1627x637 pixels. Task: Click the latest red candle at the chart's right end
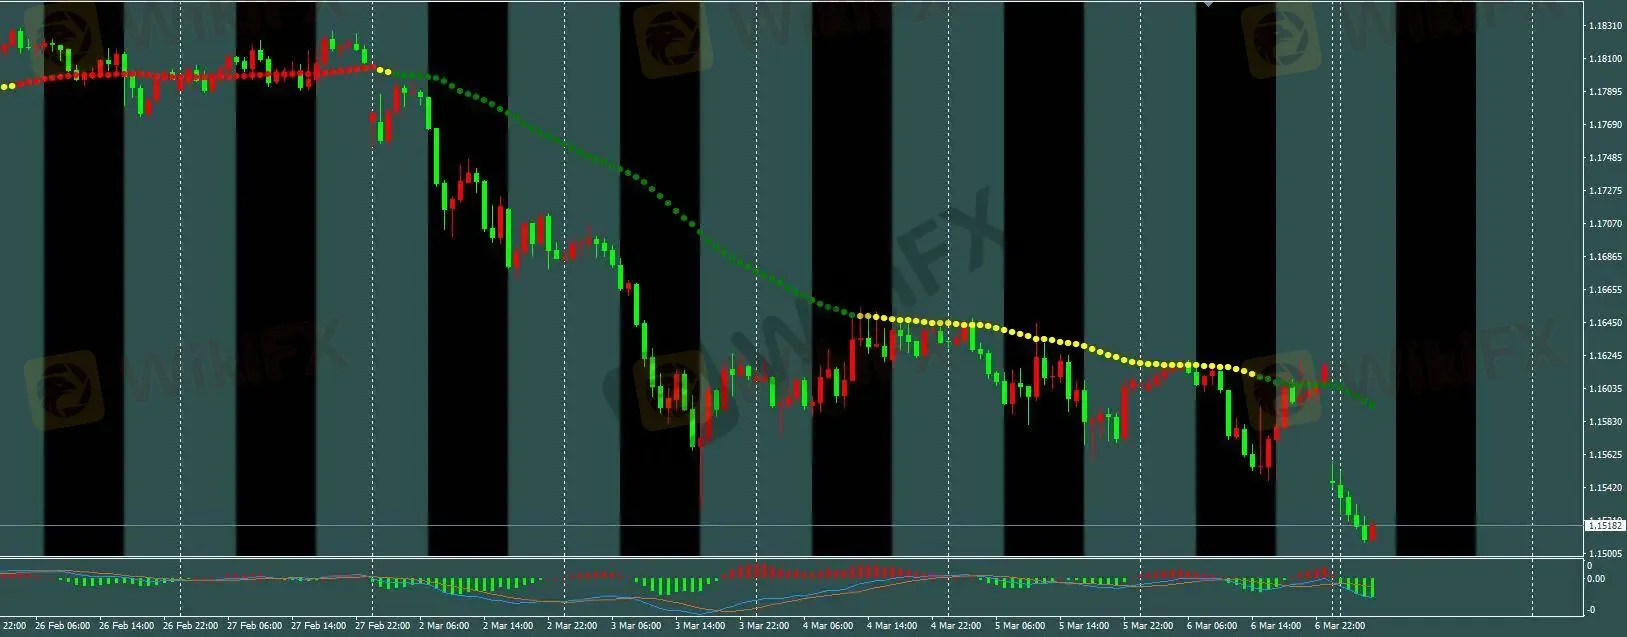[1373, 531]
